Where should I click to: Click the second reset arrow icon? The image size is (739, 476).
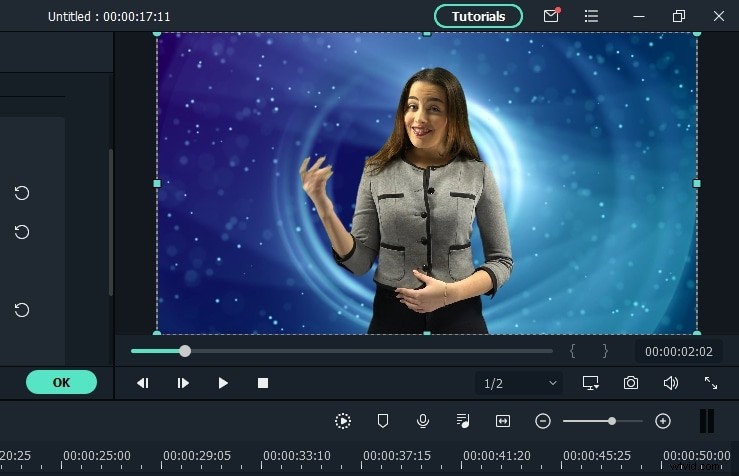pos(22,232)
